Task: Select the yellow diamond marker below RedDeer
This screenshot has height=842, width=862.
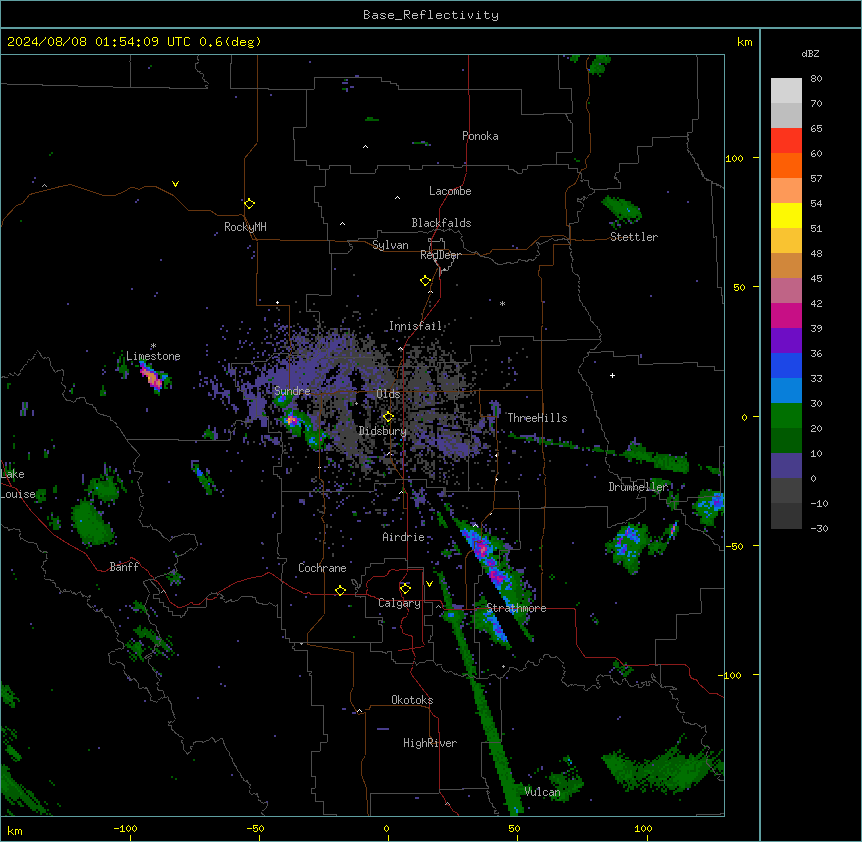Action: (425, 281)
